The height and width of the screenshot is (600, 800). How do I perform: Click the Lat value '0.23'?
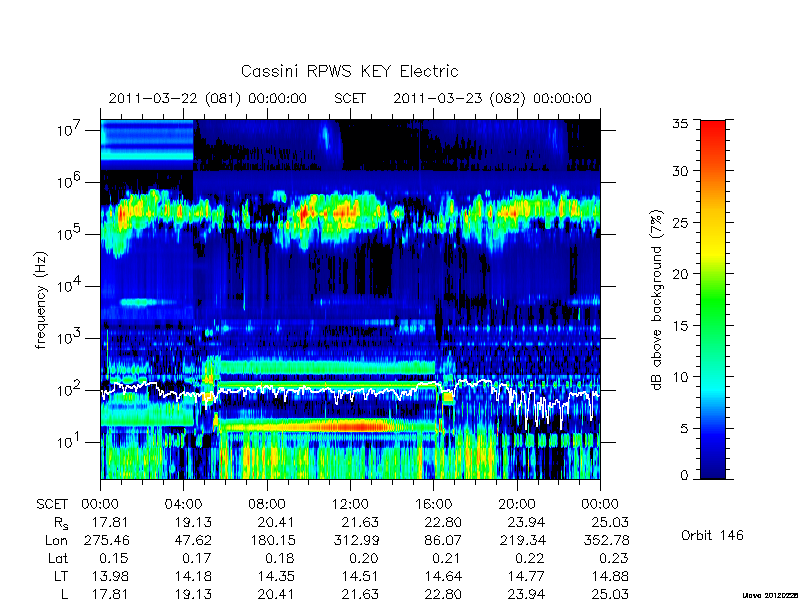[614, 558]
